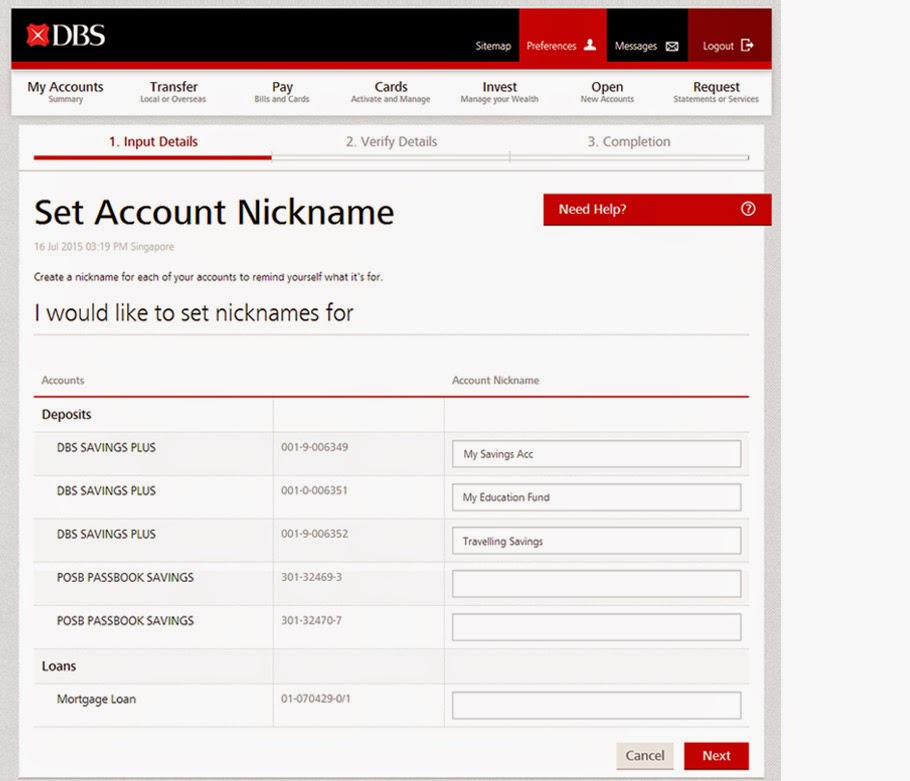Click the Accounts column header
910x781 pixels.
point(63,381)
